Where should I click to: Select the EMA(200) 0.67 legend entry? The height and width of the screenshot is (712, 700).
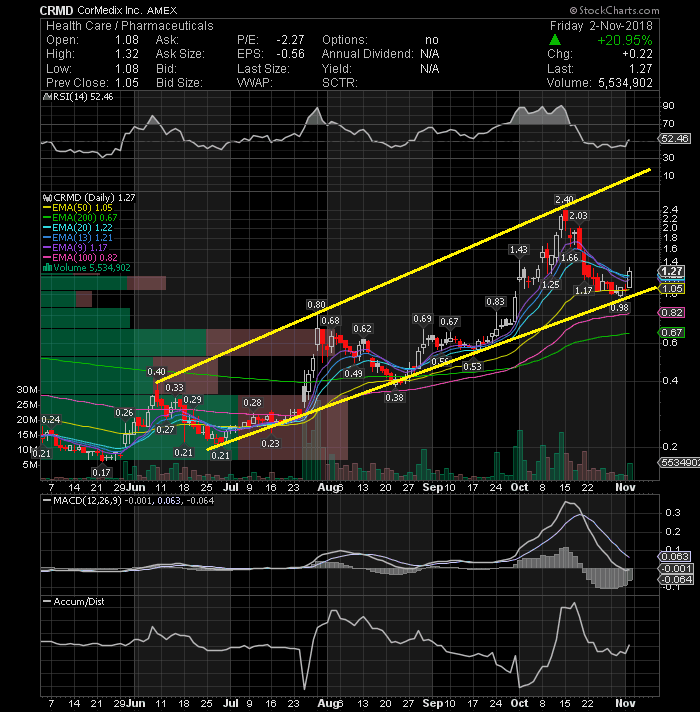point(80,218)
